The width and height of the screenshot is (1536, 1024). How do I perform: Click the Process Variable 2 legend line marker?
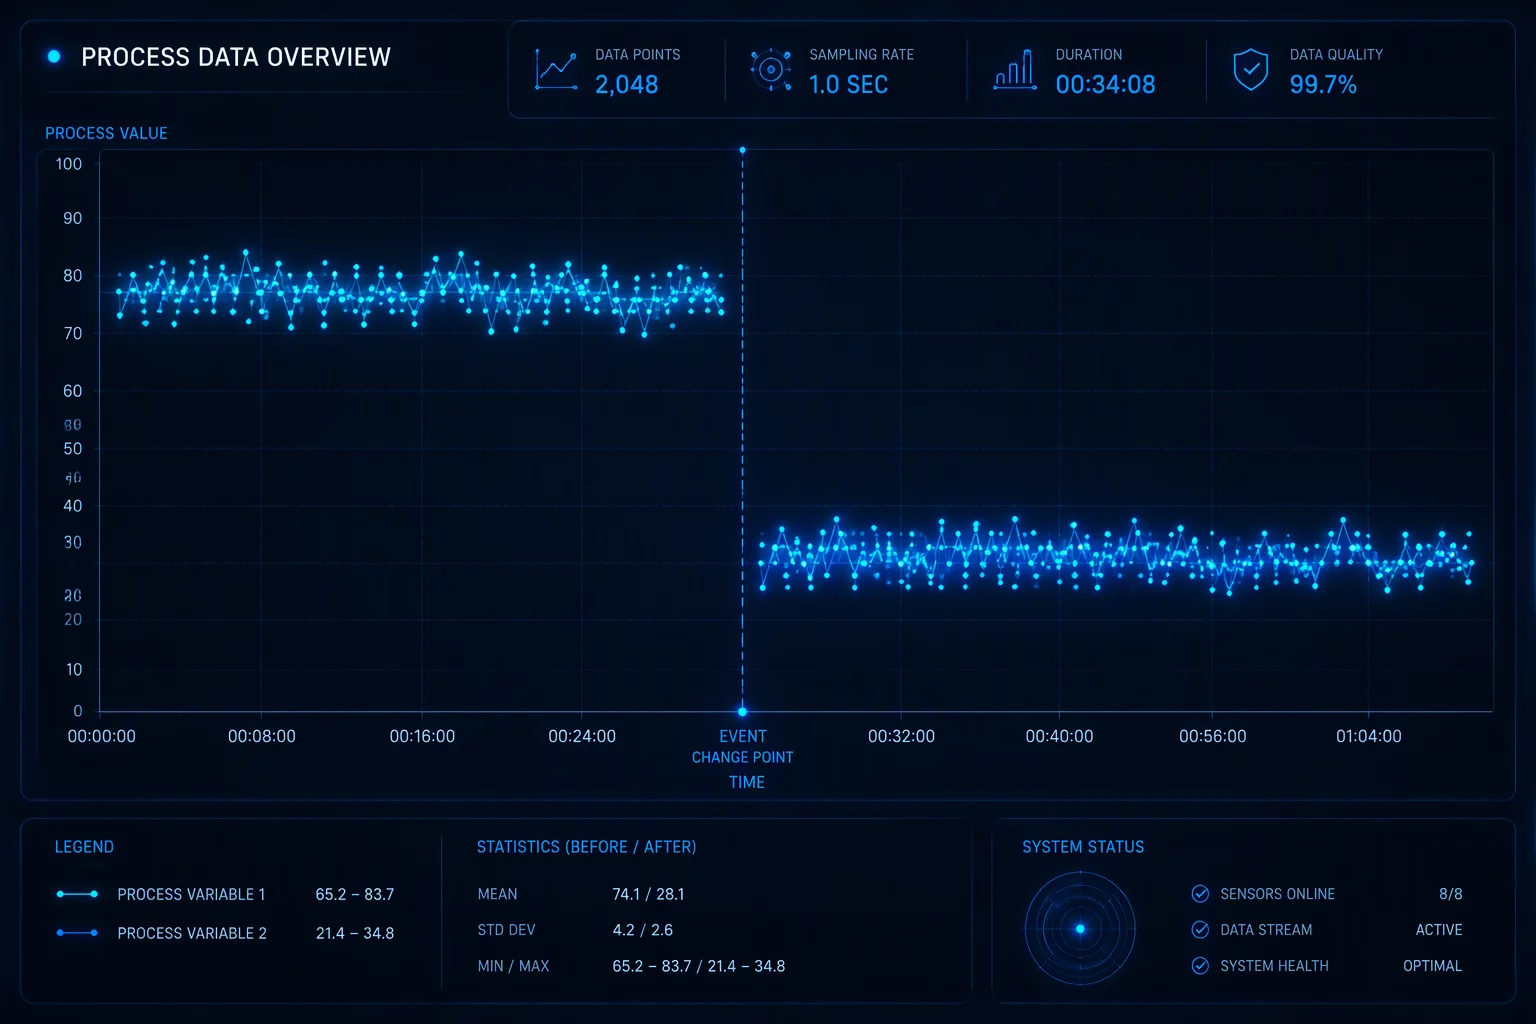(x=77, y=933)
